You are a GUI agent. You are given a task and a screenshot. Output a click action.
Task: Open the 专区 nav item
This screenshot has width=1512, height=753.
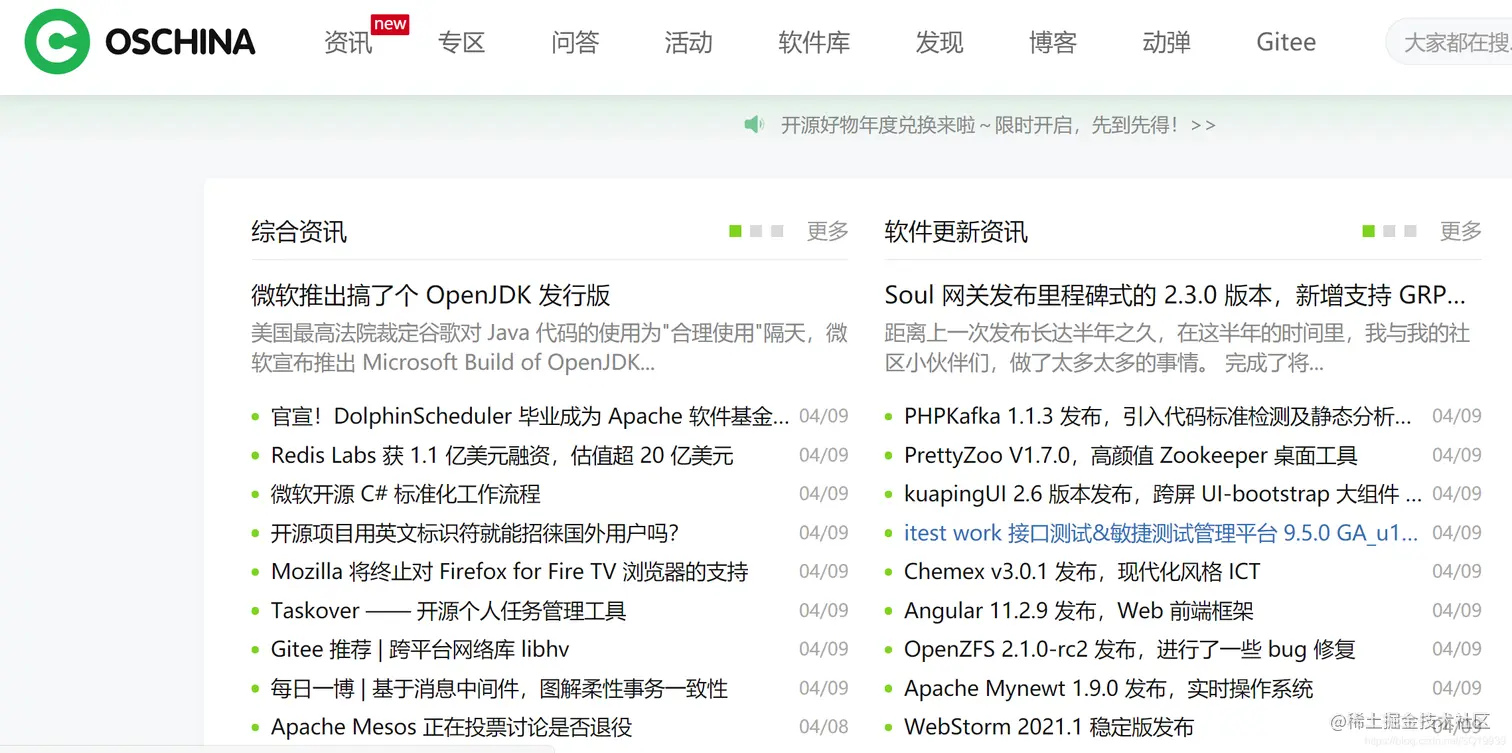coord(461,42)
